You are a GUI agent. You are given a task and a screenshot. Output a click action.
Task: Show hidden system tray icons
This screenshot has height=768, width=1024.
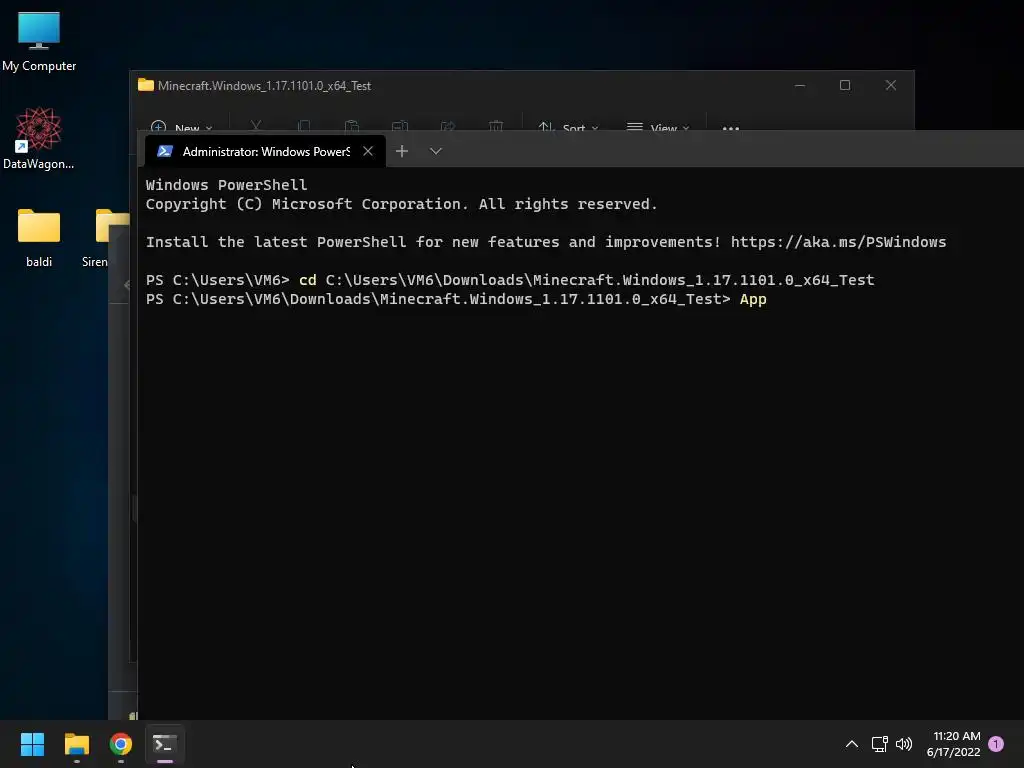(x=852, y=744)
